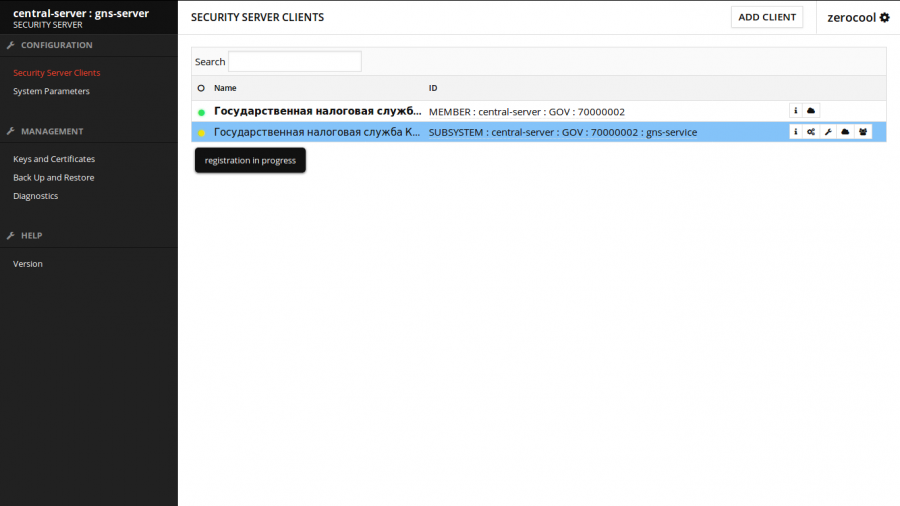Open local groups people icon for gns-service

[x=862, y=132]
